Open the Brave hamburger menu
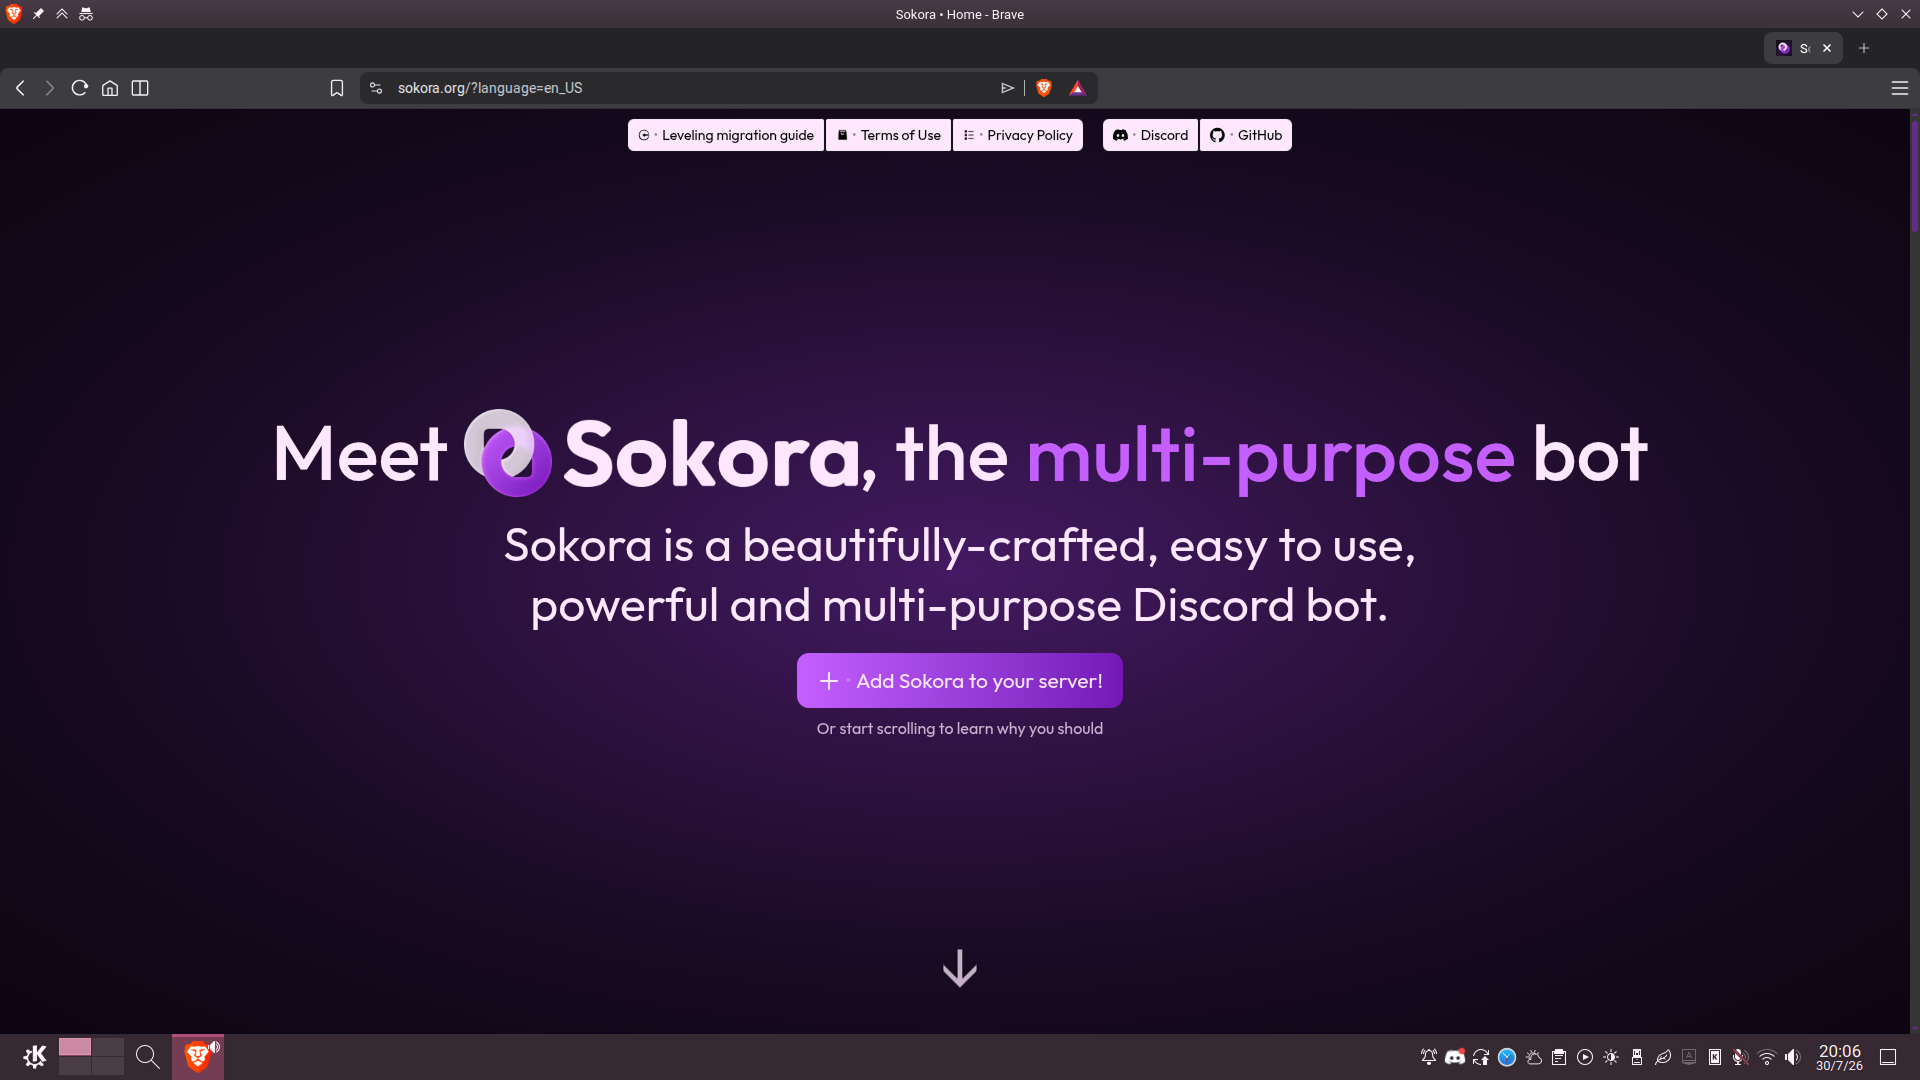1920x1080 pixels. pyautogui.click(x=1900, y=88)
